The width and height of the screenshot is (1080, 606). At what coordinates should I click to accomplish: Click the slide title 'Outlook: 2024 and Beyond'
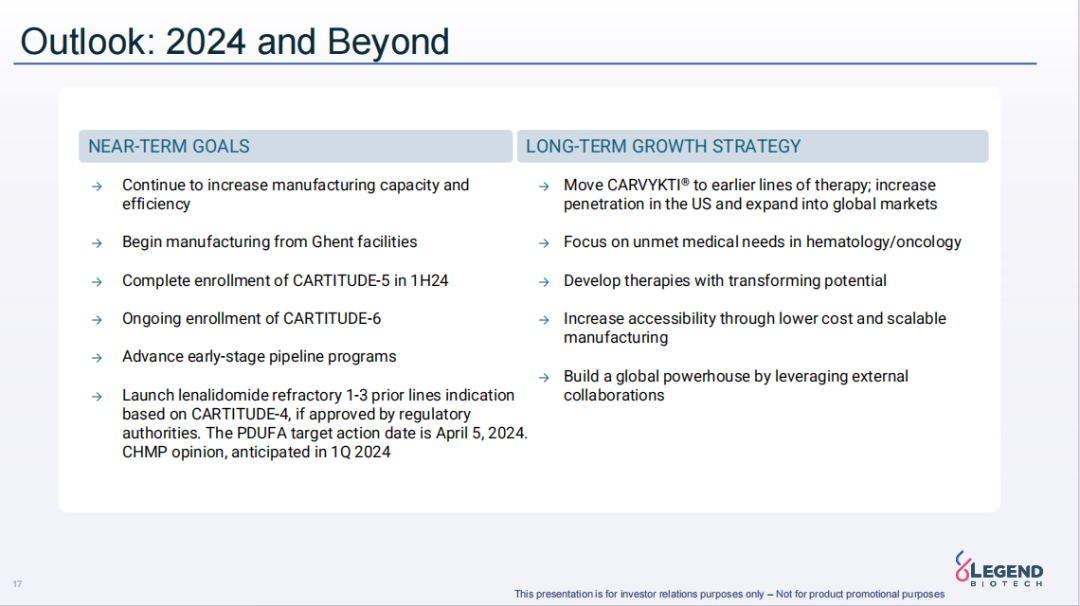coord(235,41)
